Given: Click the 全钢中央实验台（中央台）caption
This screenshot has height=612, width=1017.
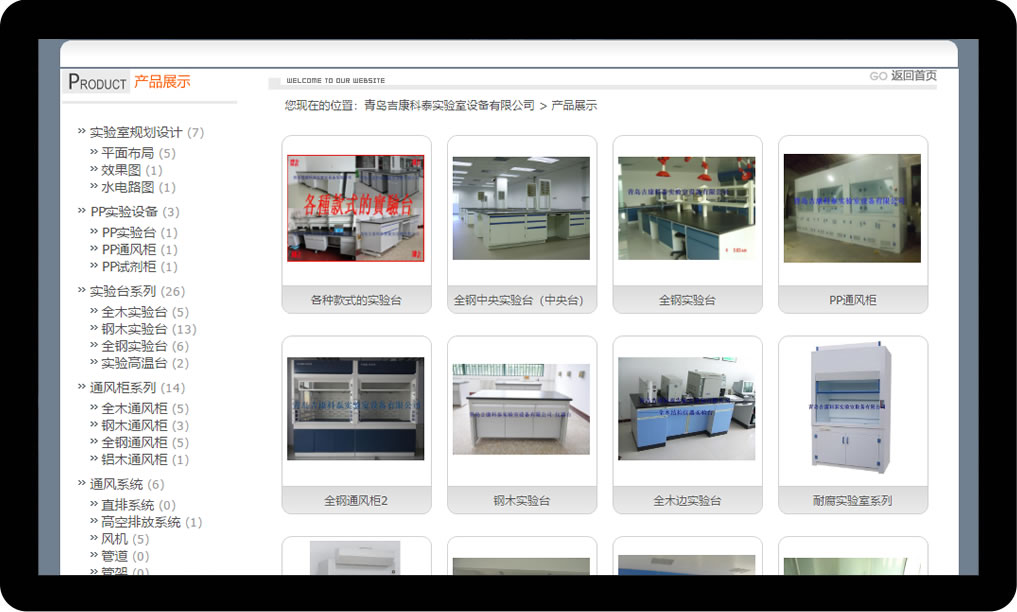Looking at the screenshot, I should tap(519, 300).
